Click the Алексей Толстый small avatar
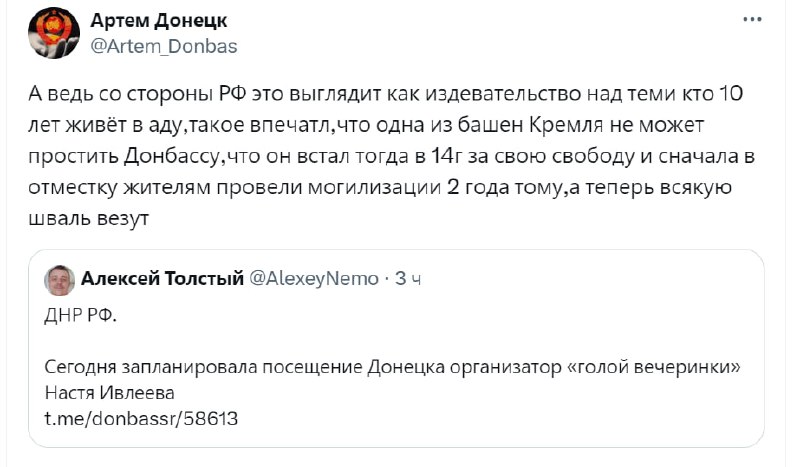Viewport: 800px width, 467px height. 60,280
